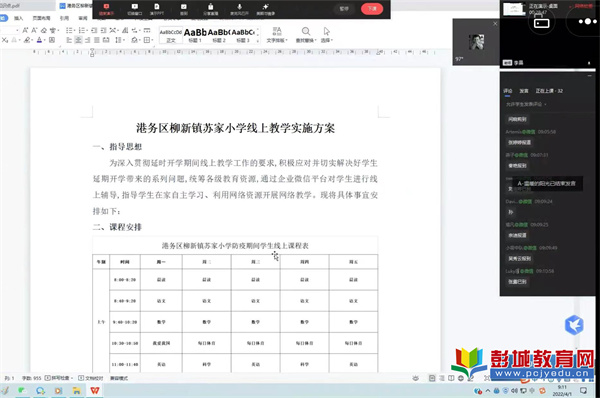Click the subscript X2 icon
The image size is (600, 398).
pyautogui.click(x=5, y=40)
